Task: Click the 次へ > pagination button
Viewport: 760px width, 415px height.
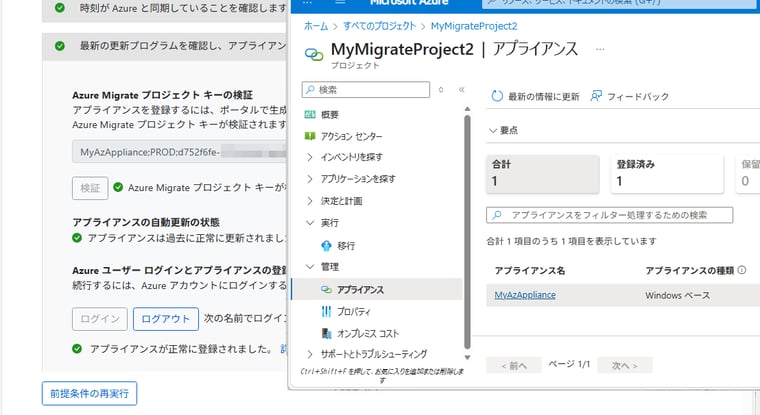Action: [625, 365]
